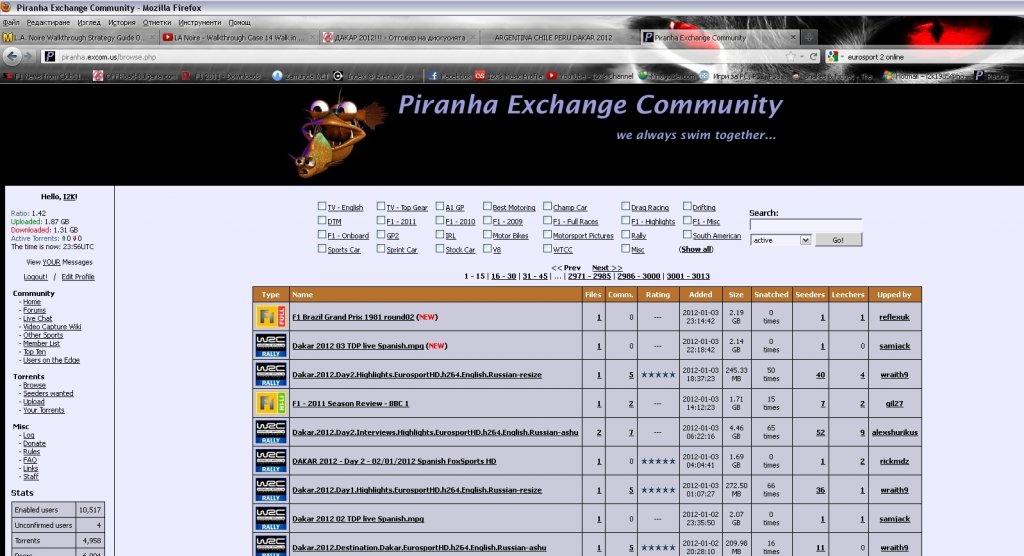Open the Редактиране menu
The width and height of the screenshot is (1024, 556).
click(x=48, y=22)
